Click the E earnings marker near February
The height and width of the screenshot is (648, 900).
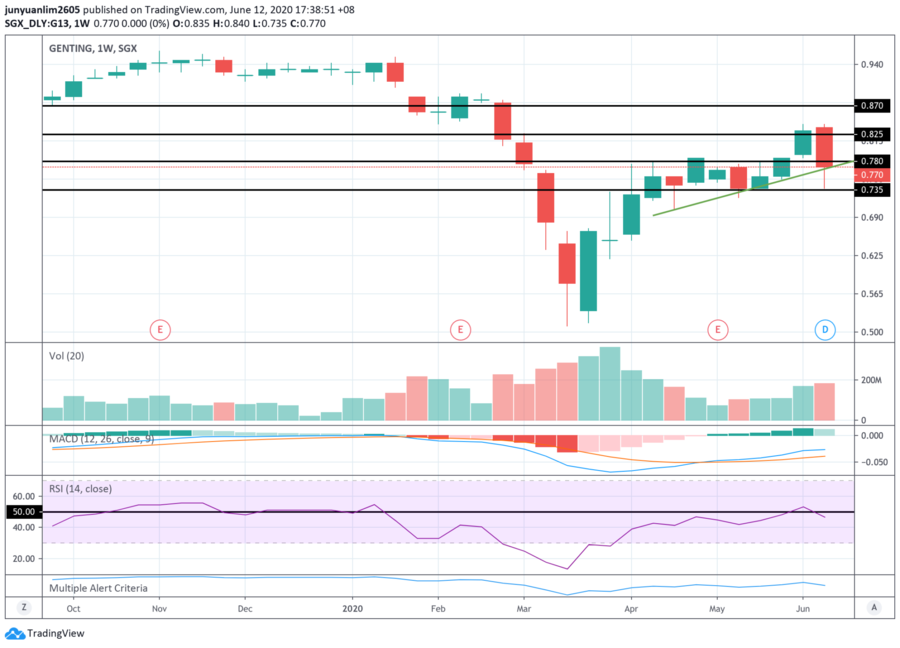(460, 329)
